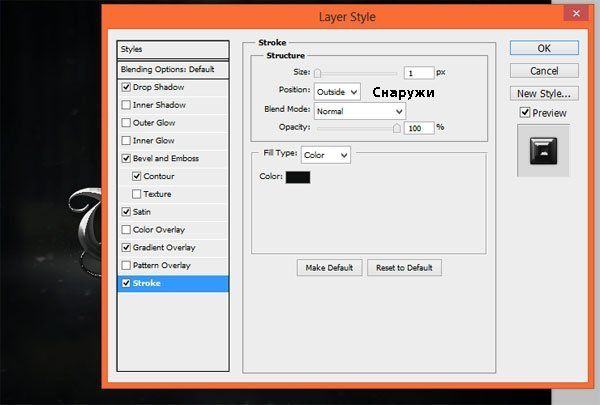This screenshot has height=405, width=600.
Task: Select the Drop Shadow label
Action: pos(158,87)
